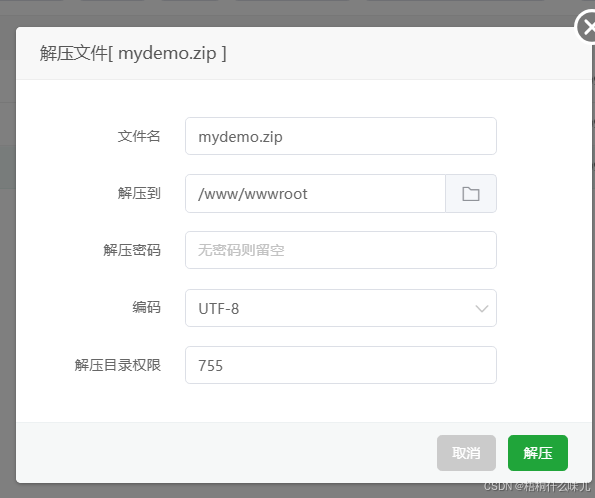Click the gray 取消 button
Screen dimensions: 595x498
click(466, 453)
